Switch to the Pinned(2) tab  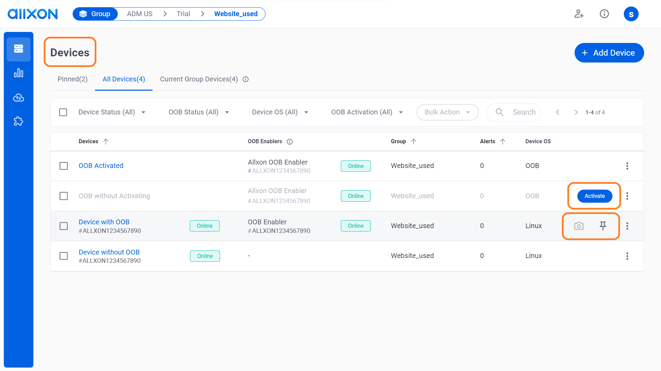point(73,79)
